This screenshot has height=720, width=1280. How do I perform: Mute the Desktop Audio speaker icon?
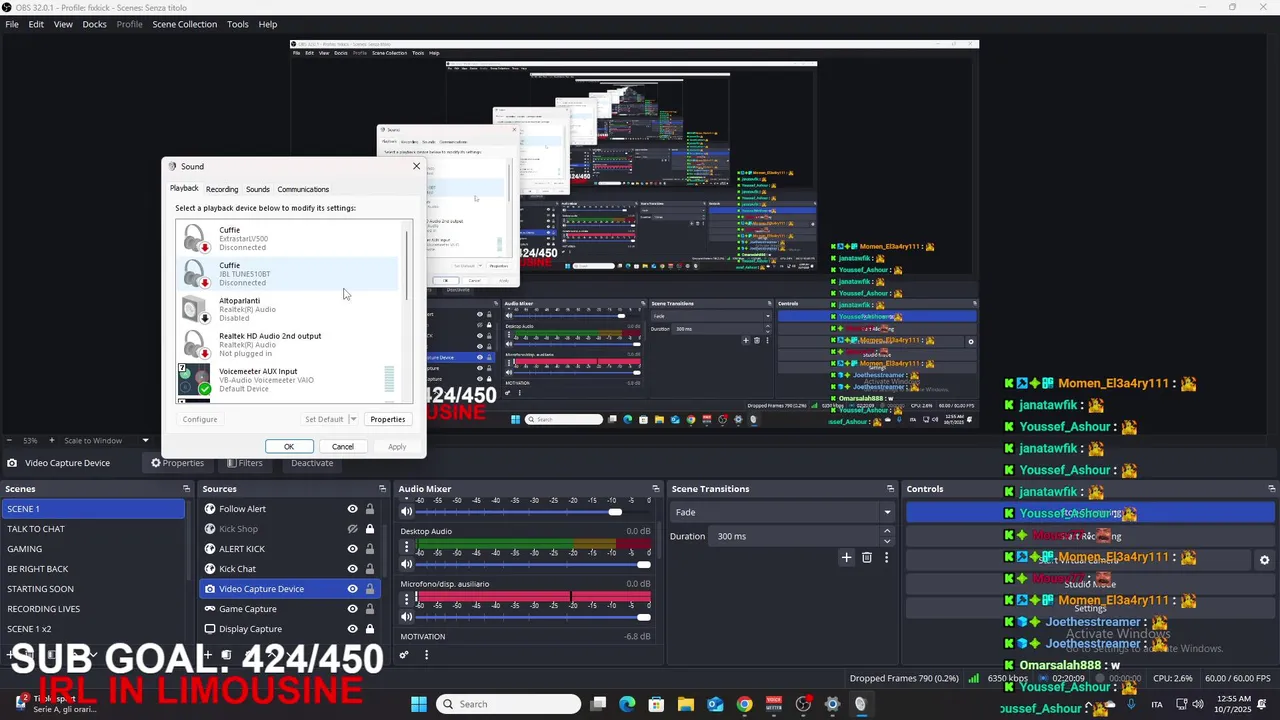407,564
